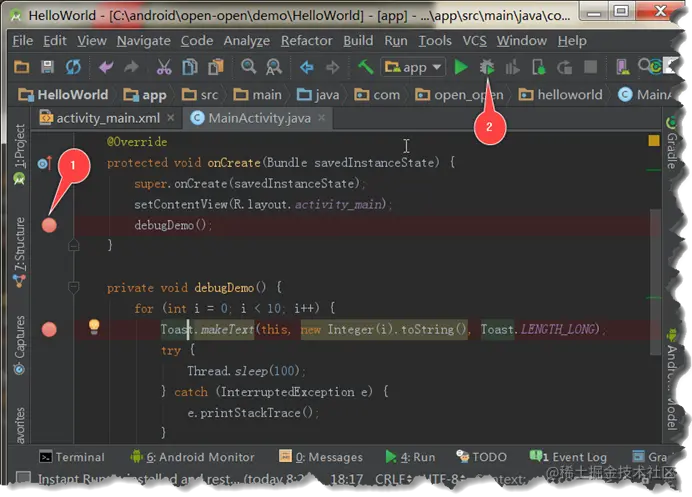Click the intention lightbulb icon

[94, 327]
